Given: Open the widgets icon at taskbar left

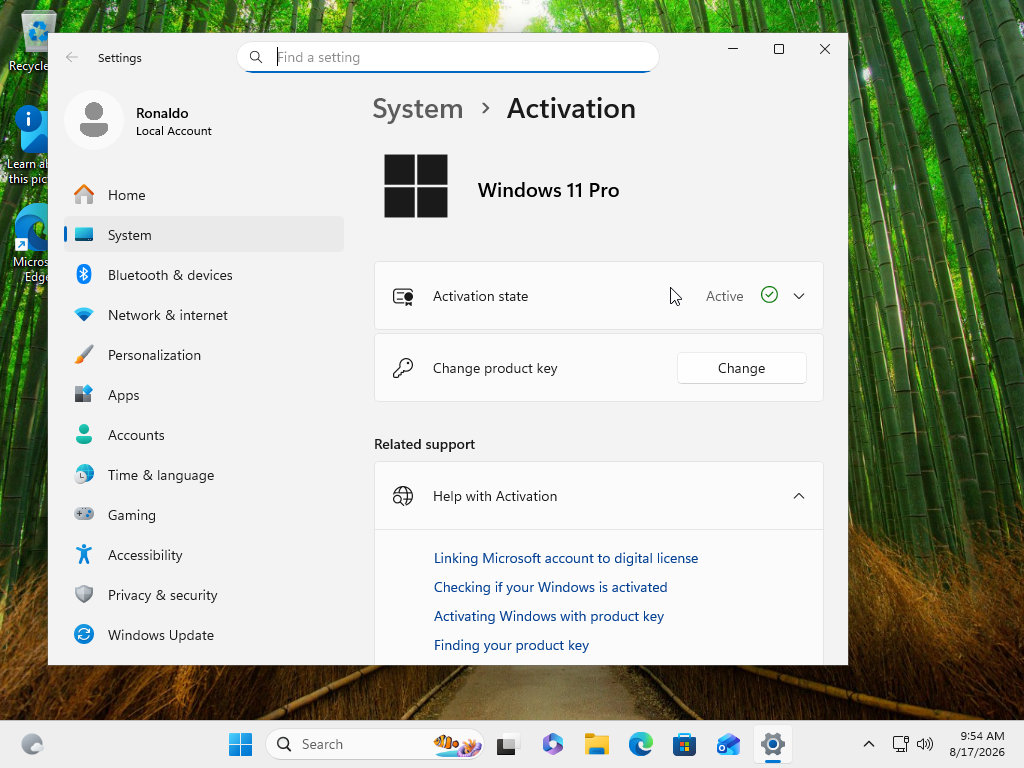Looking at the screenshot, I should point(32,744).
